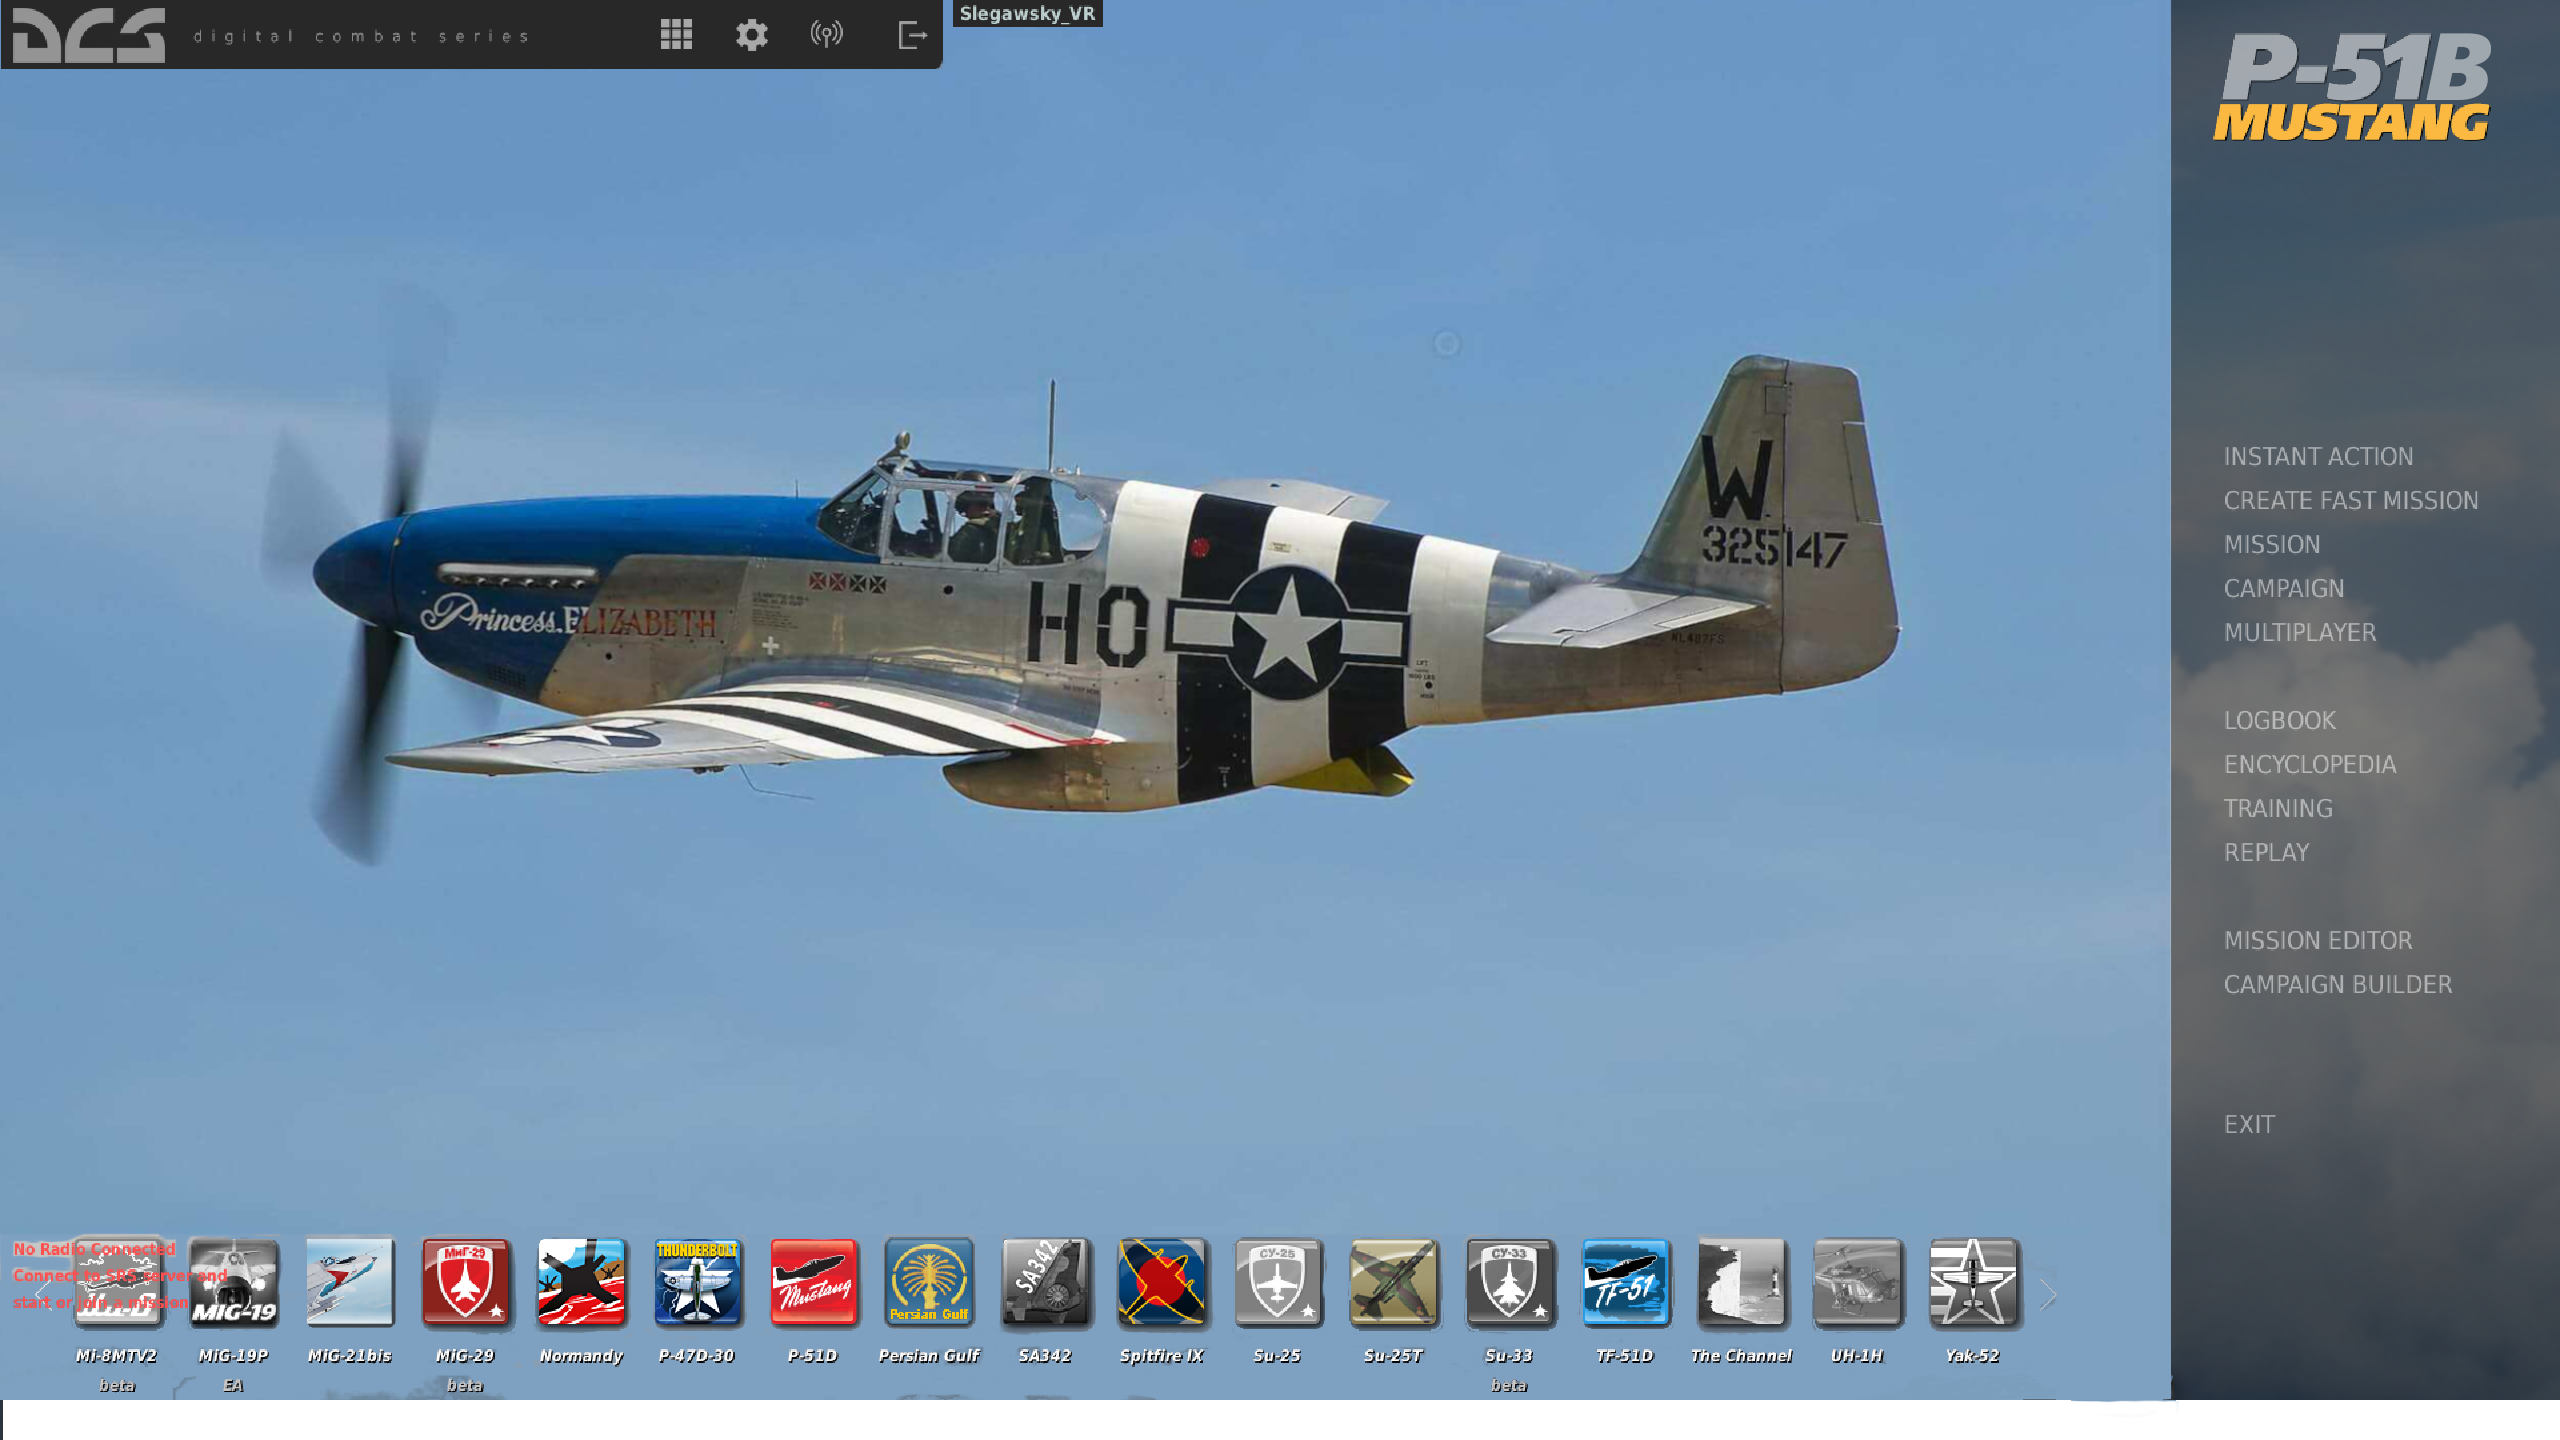The height and width of the screenshot is (1440, 2560).
Task: Select the MiG-29 module icon
Action: (x=466, y=1283)
